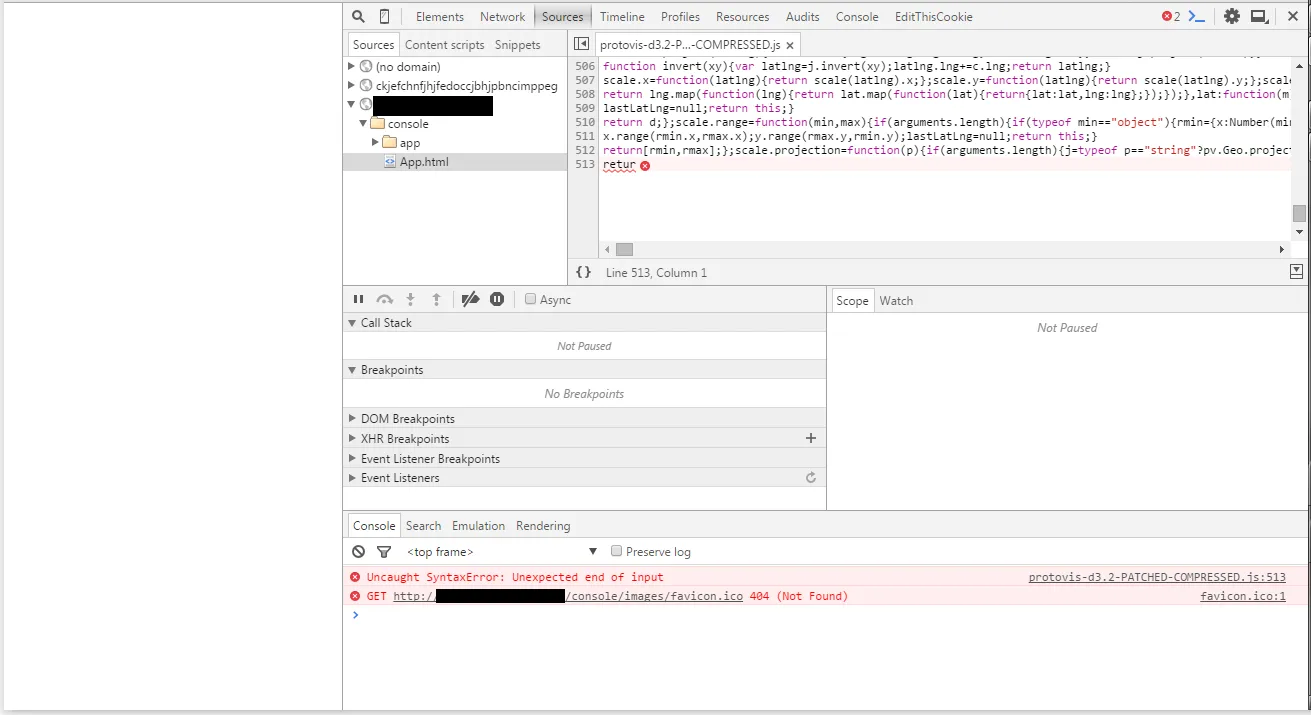Refresh the Event Listeners pane
Image resolution: width=1311 pixels, height=715 pixels.
[x=811, y=478]
